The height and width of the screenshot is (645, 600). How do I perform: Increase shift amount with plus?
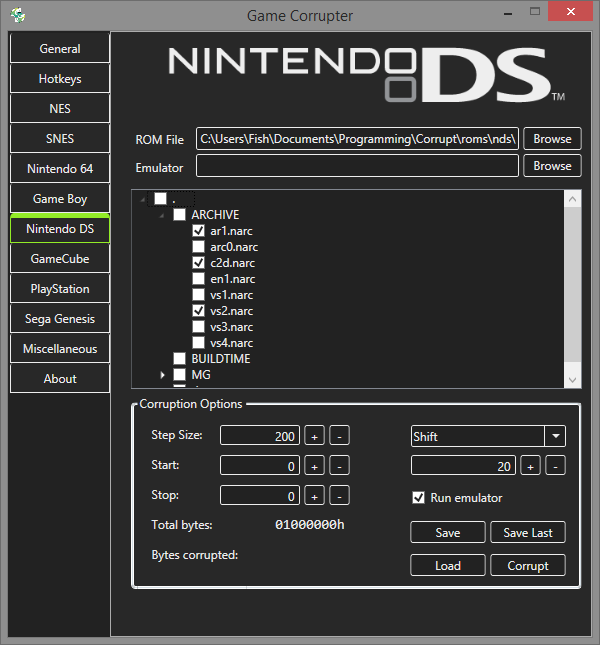coord(531,466)
